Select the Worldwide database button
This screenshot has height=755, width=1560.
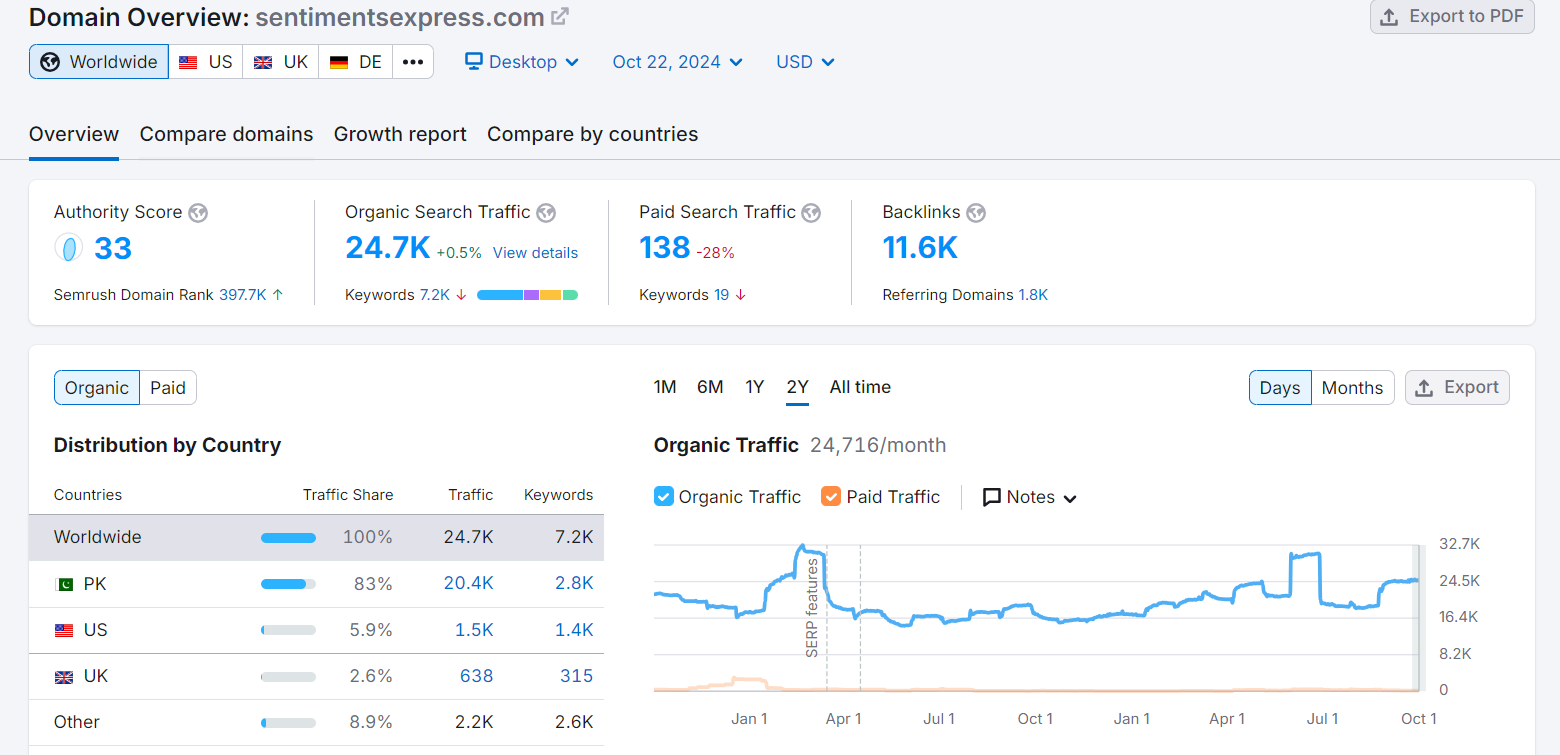(99, 61)
